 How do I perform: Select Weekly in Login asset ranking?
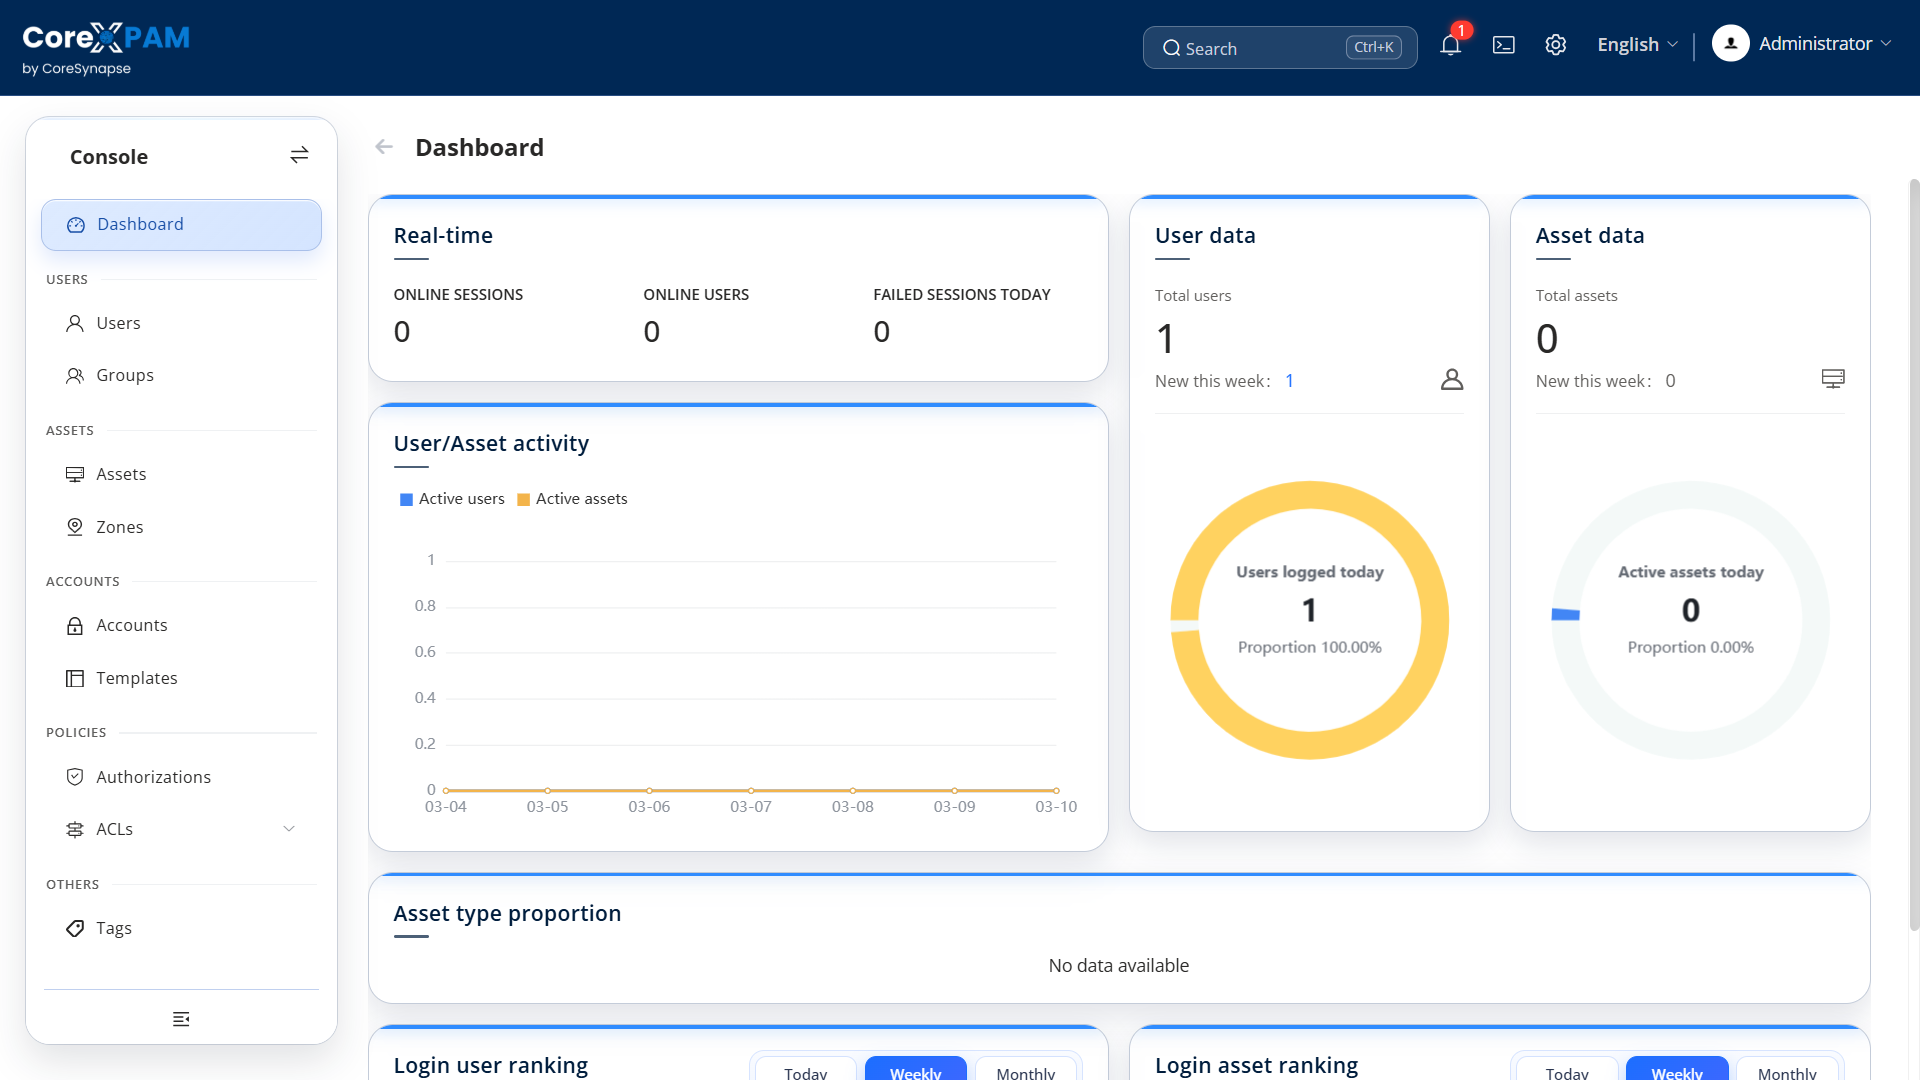[1677, 1068]
